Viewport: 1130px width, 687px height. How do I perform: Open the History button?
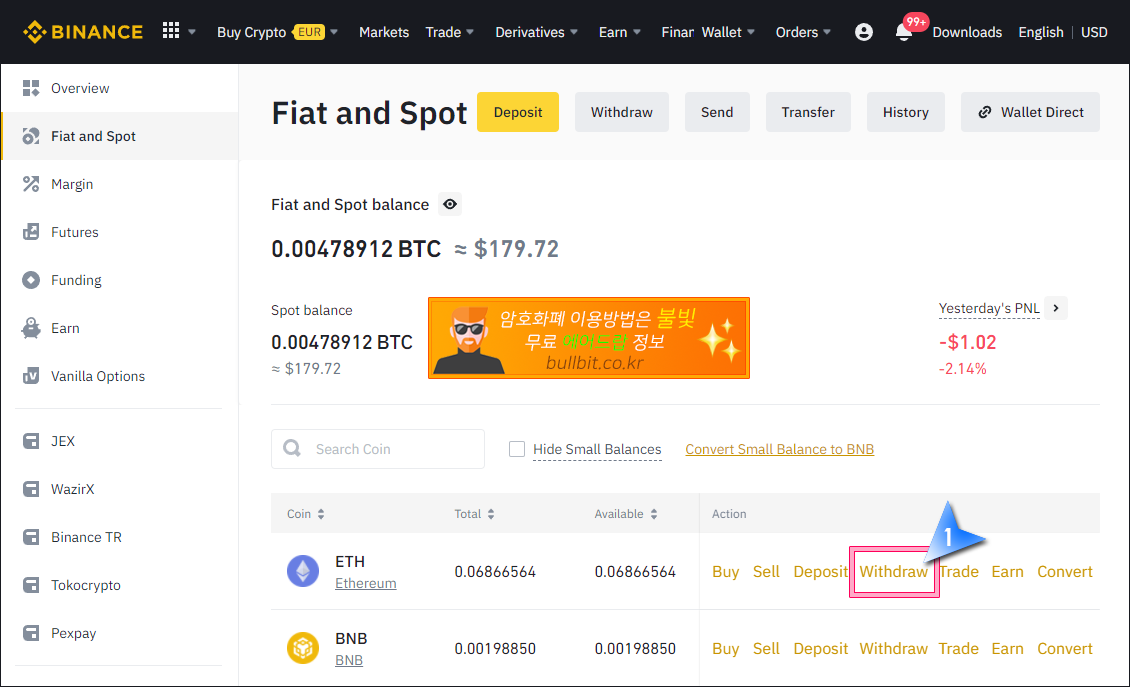tap(905, 112)
